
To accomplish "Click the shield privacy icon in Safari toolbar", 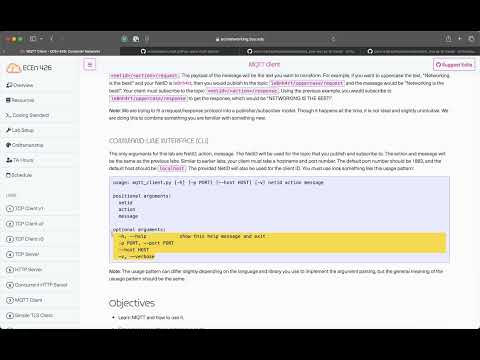I will pyautogui.click(x=147, y=39).
